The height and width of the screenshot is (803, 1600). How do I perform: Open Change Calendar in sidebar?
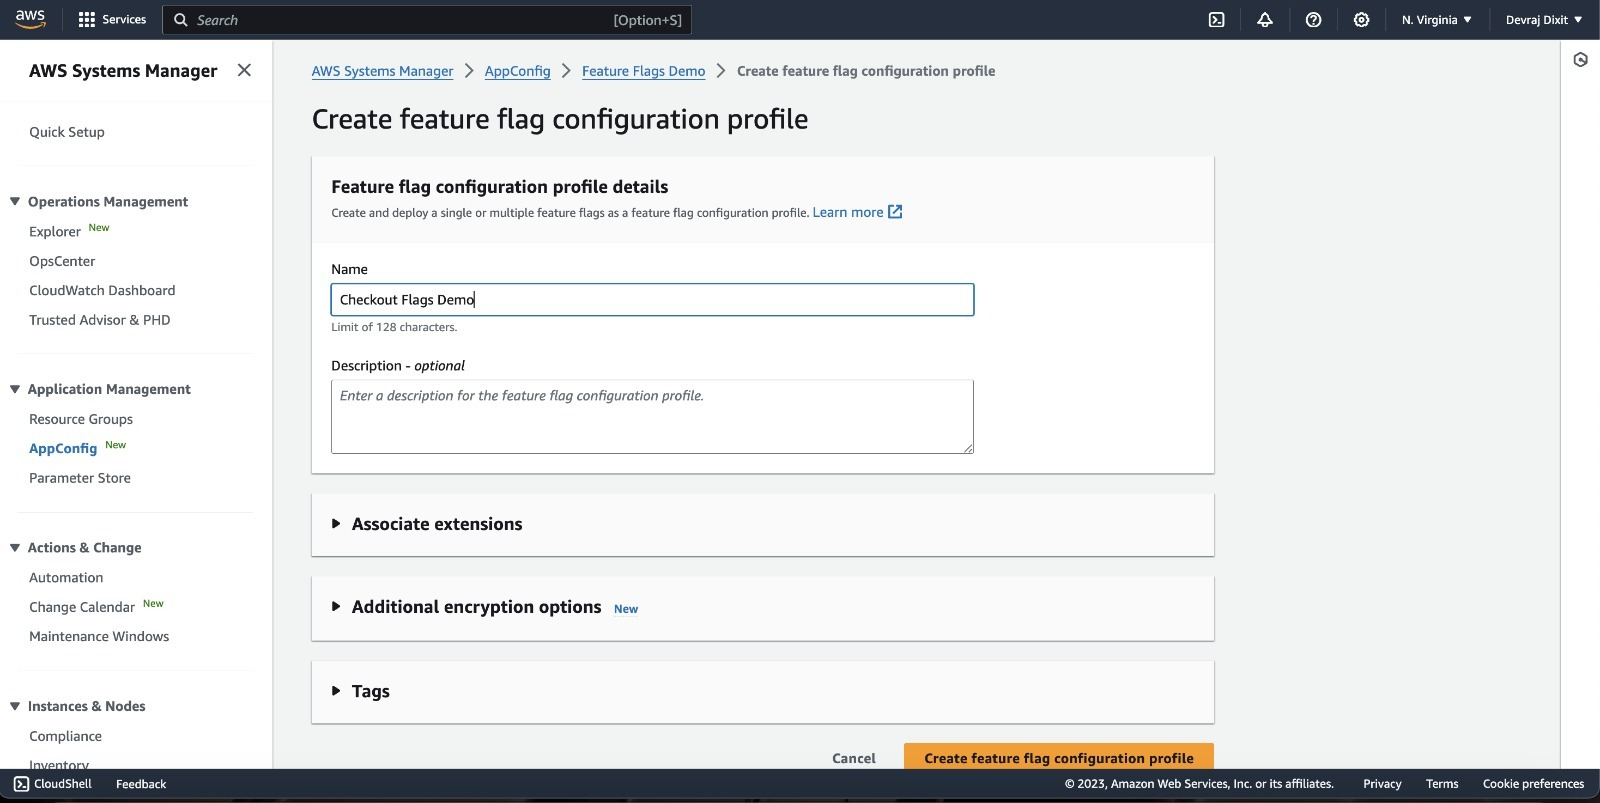click(x=82, y=607)
